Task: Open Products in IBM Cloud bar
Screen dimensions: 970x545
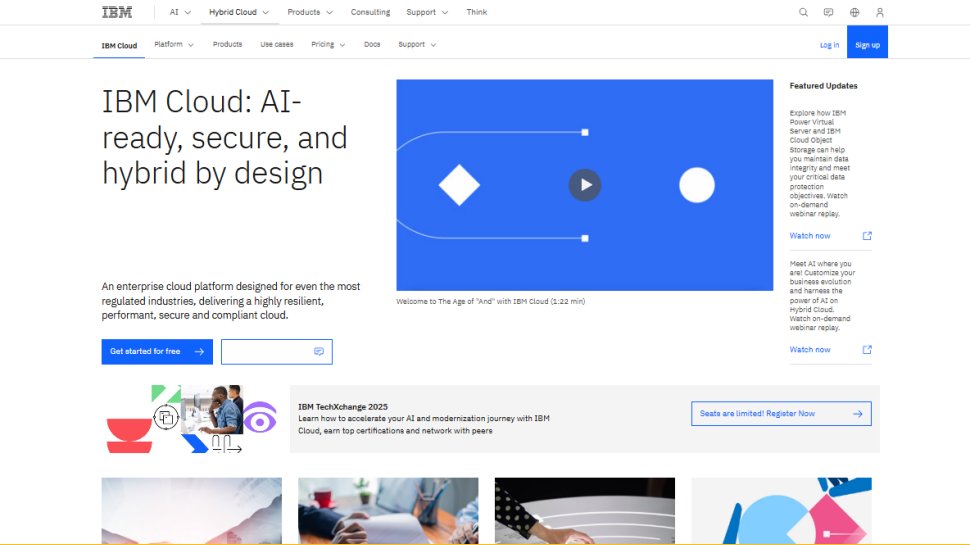Action: coord(228,45)
